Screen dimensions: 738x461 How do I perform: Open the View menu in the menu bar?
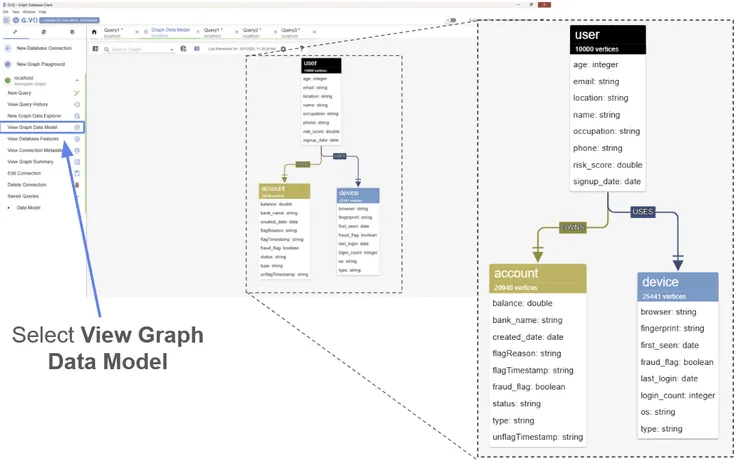[16, 12]
